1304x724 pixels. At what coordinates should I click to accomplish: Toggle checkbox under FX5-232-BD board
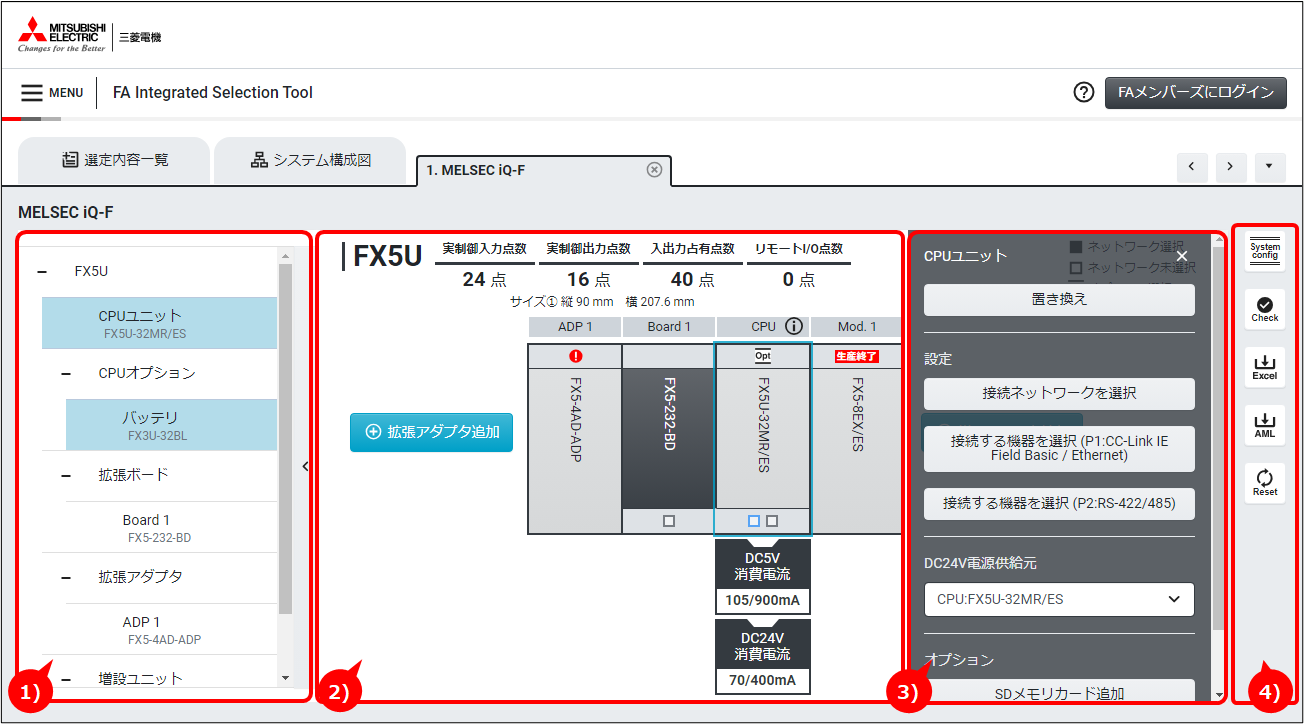click(x=669, y=521)
